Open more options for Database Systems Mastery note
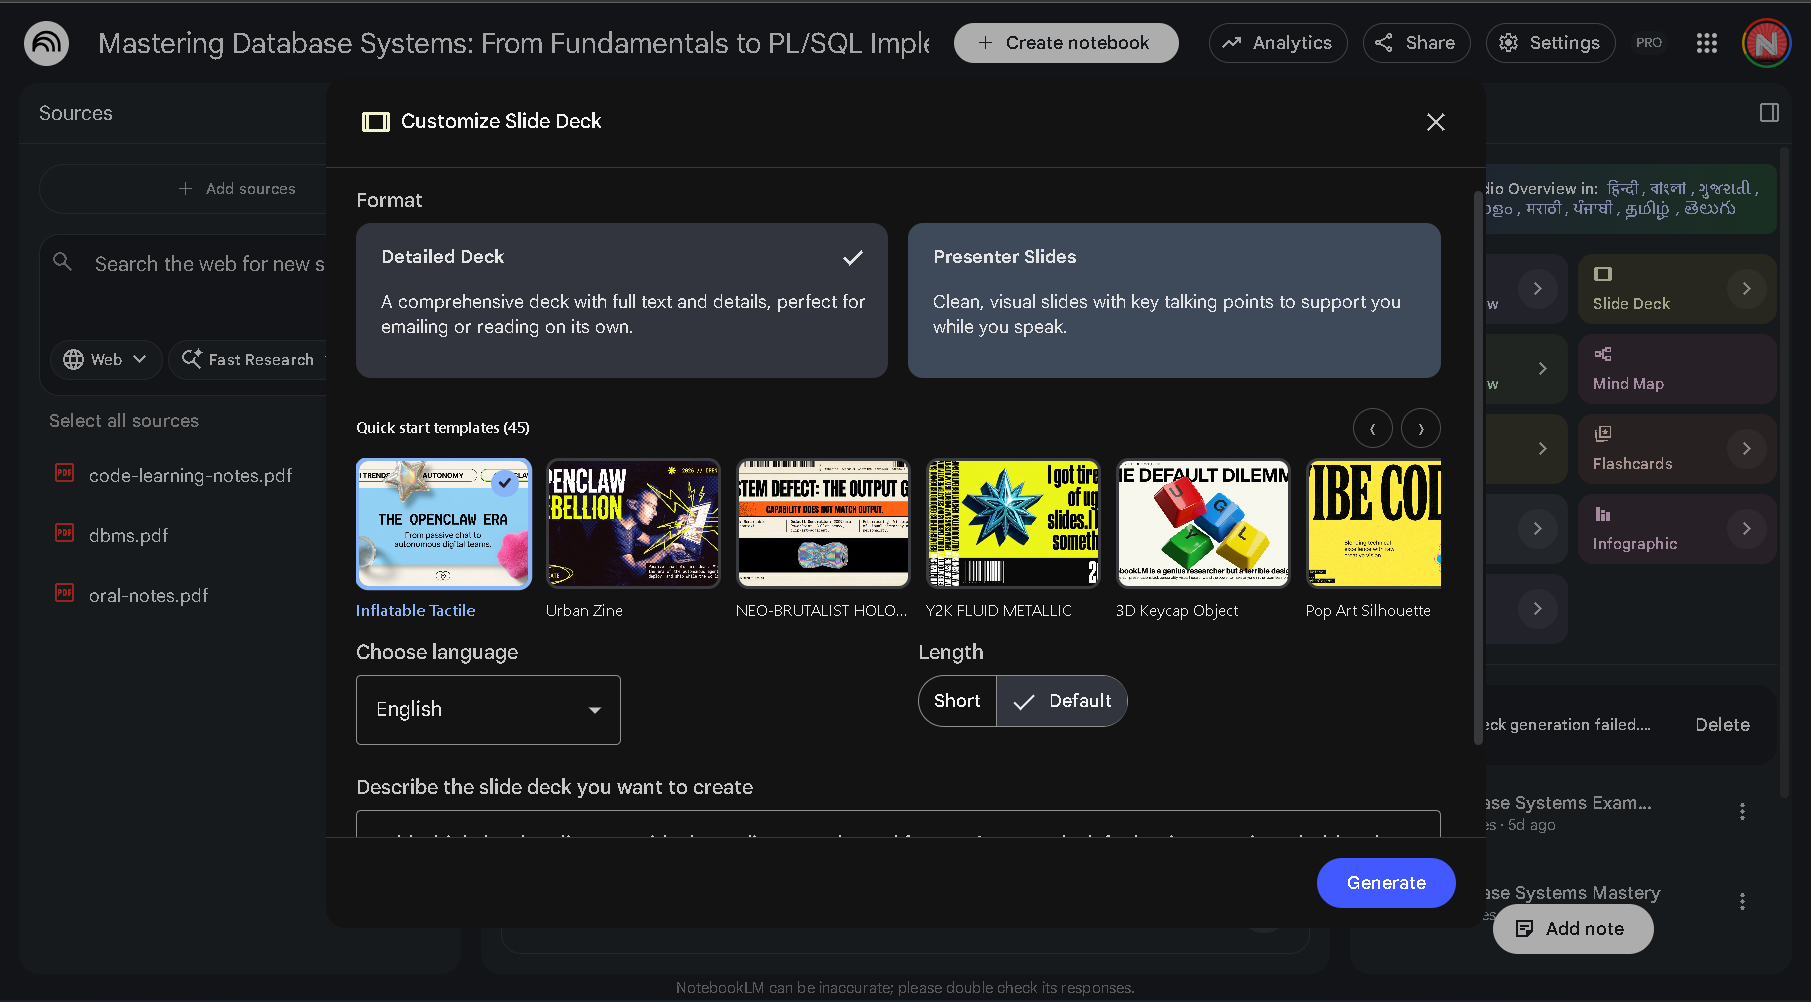This screenshot has width=1811, height=1002. pos(1742,902)
